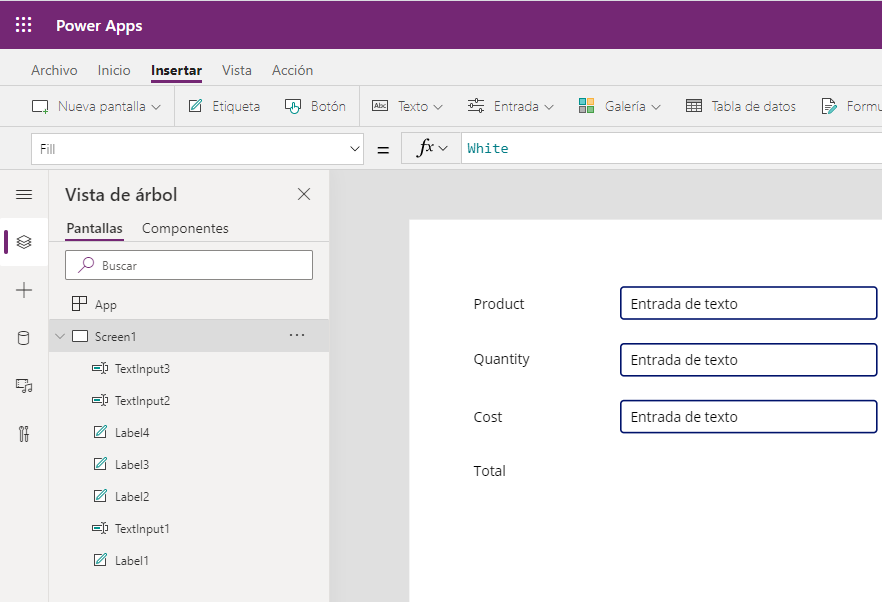Switch to the Componentes tab

[186, 228]
